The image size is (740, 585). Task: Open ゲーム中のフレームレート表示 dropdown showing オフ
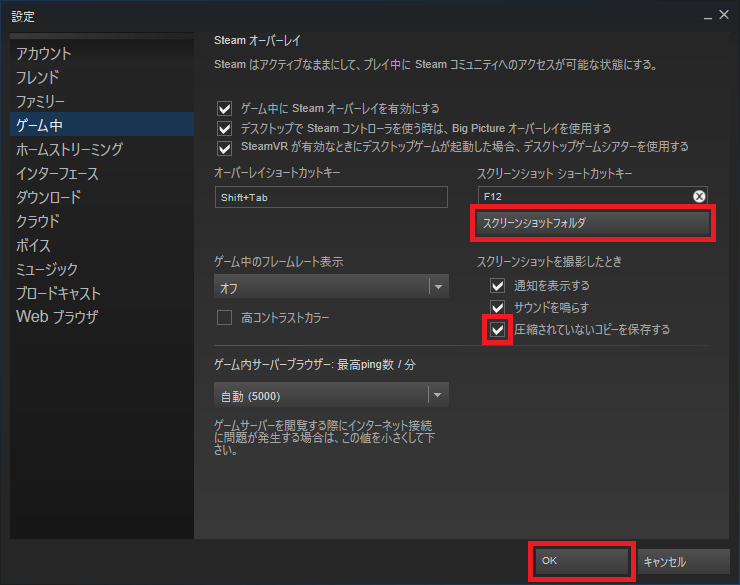tap(331, 286)
